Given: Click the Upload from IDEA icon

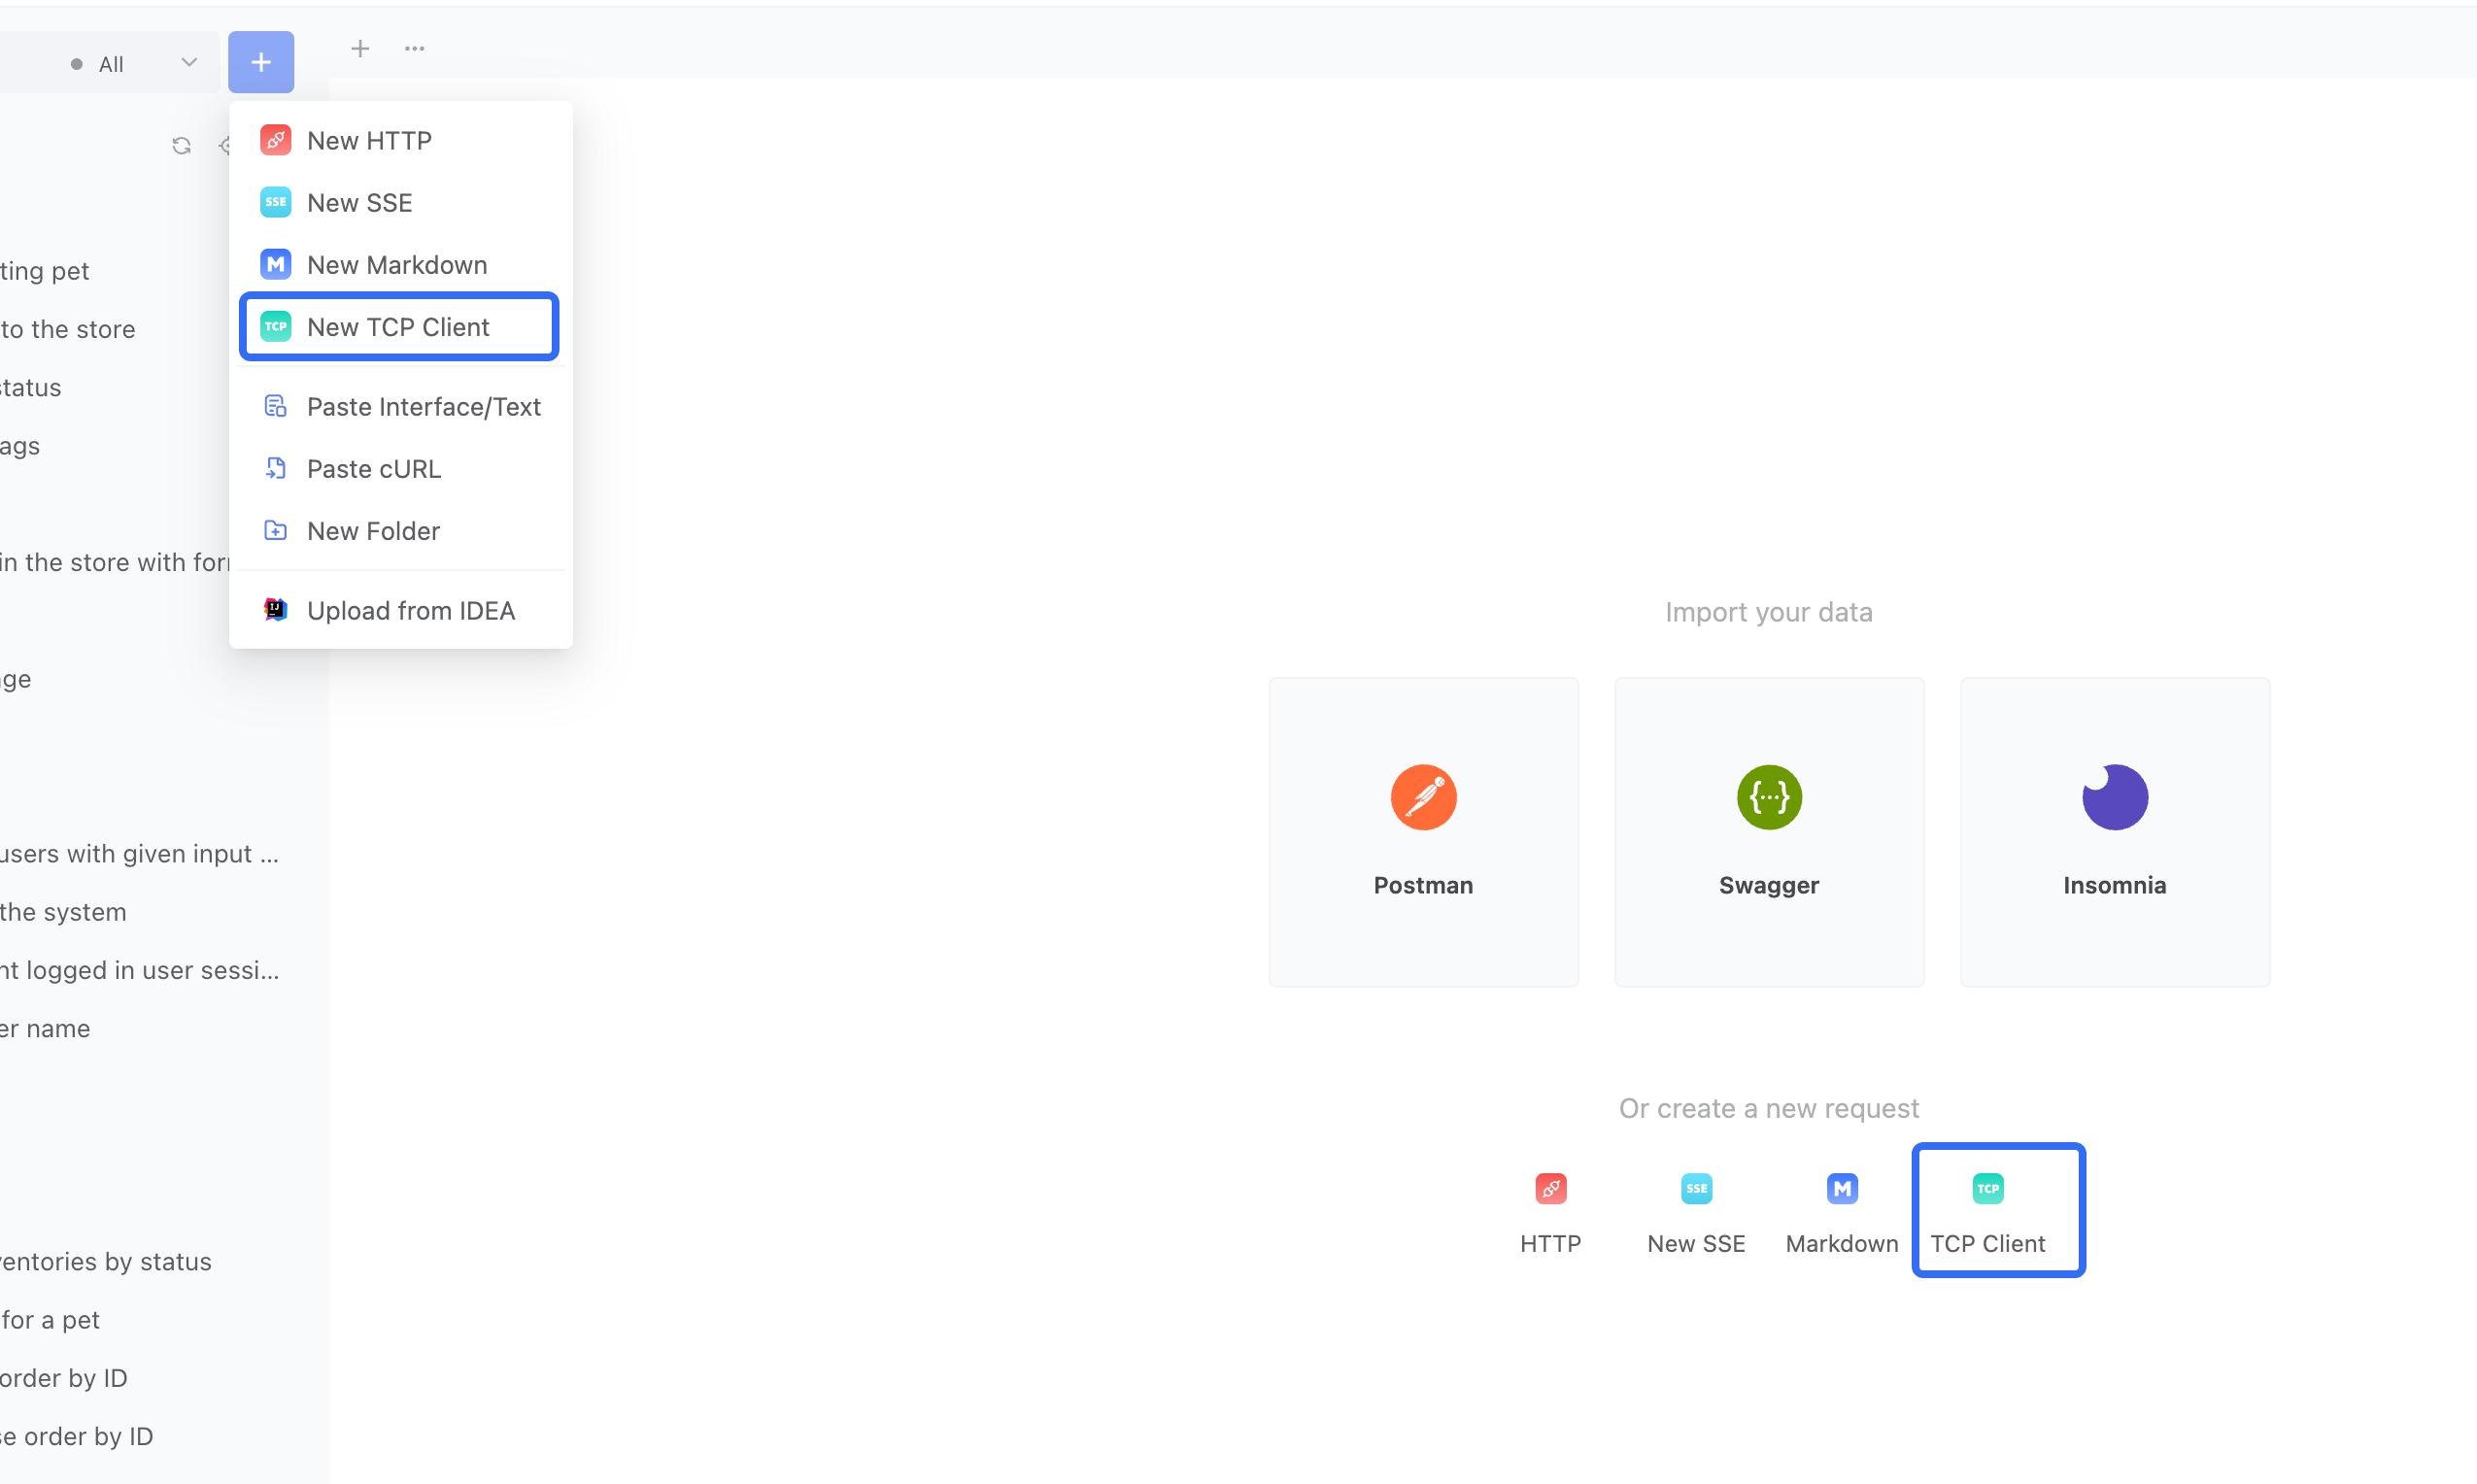Looking at the screenshot, I should pos(276,611).
